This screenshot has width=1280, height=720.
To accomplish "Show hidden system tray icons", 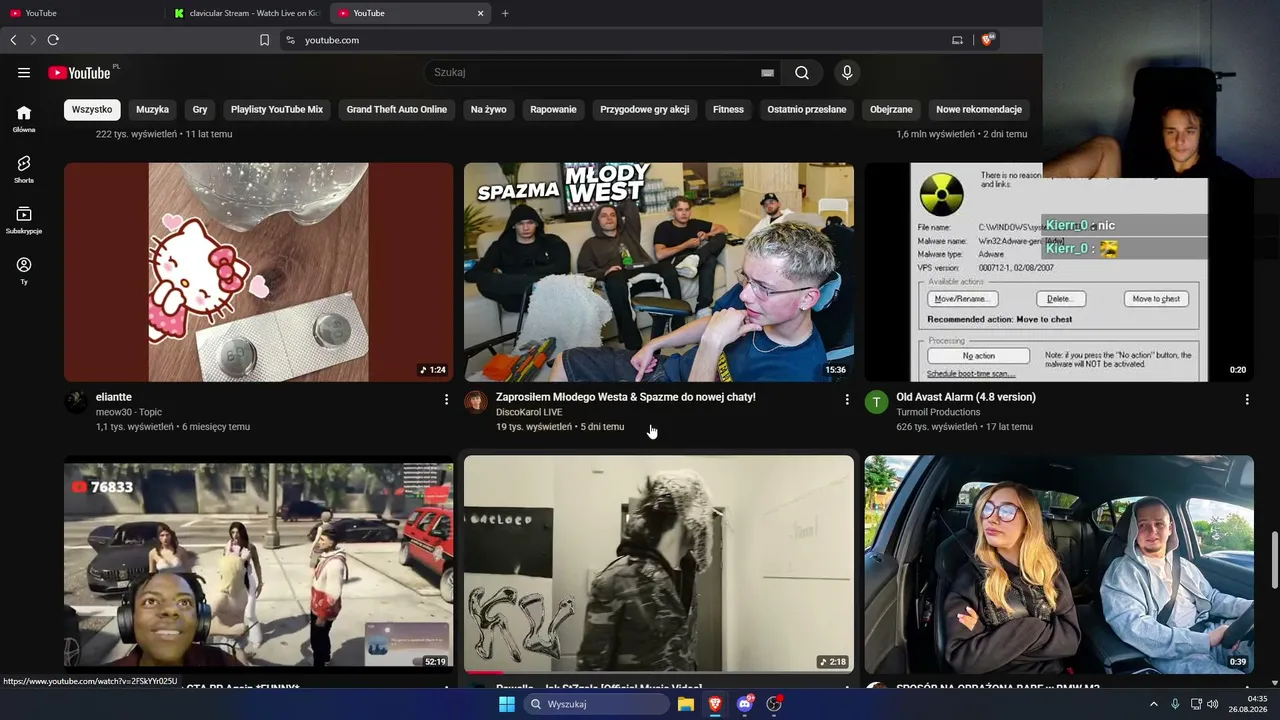I will point(1153,704).
